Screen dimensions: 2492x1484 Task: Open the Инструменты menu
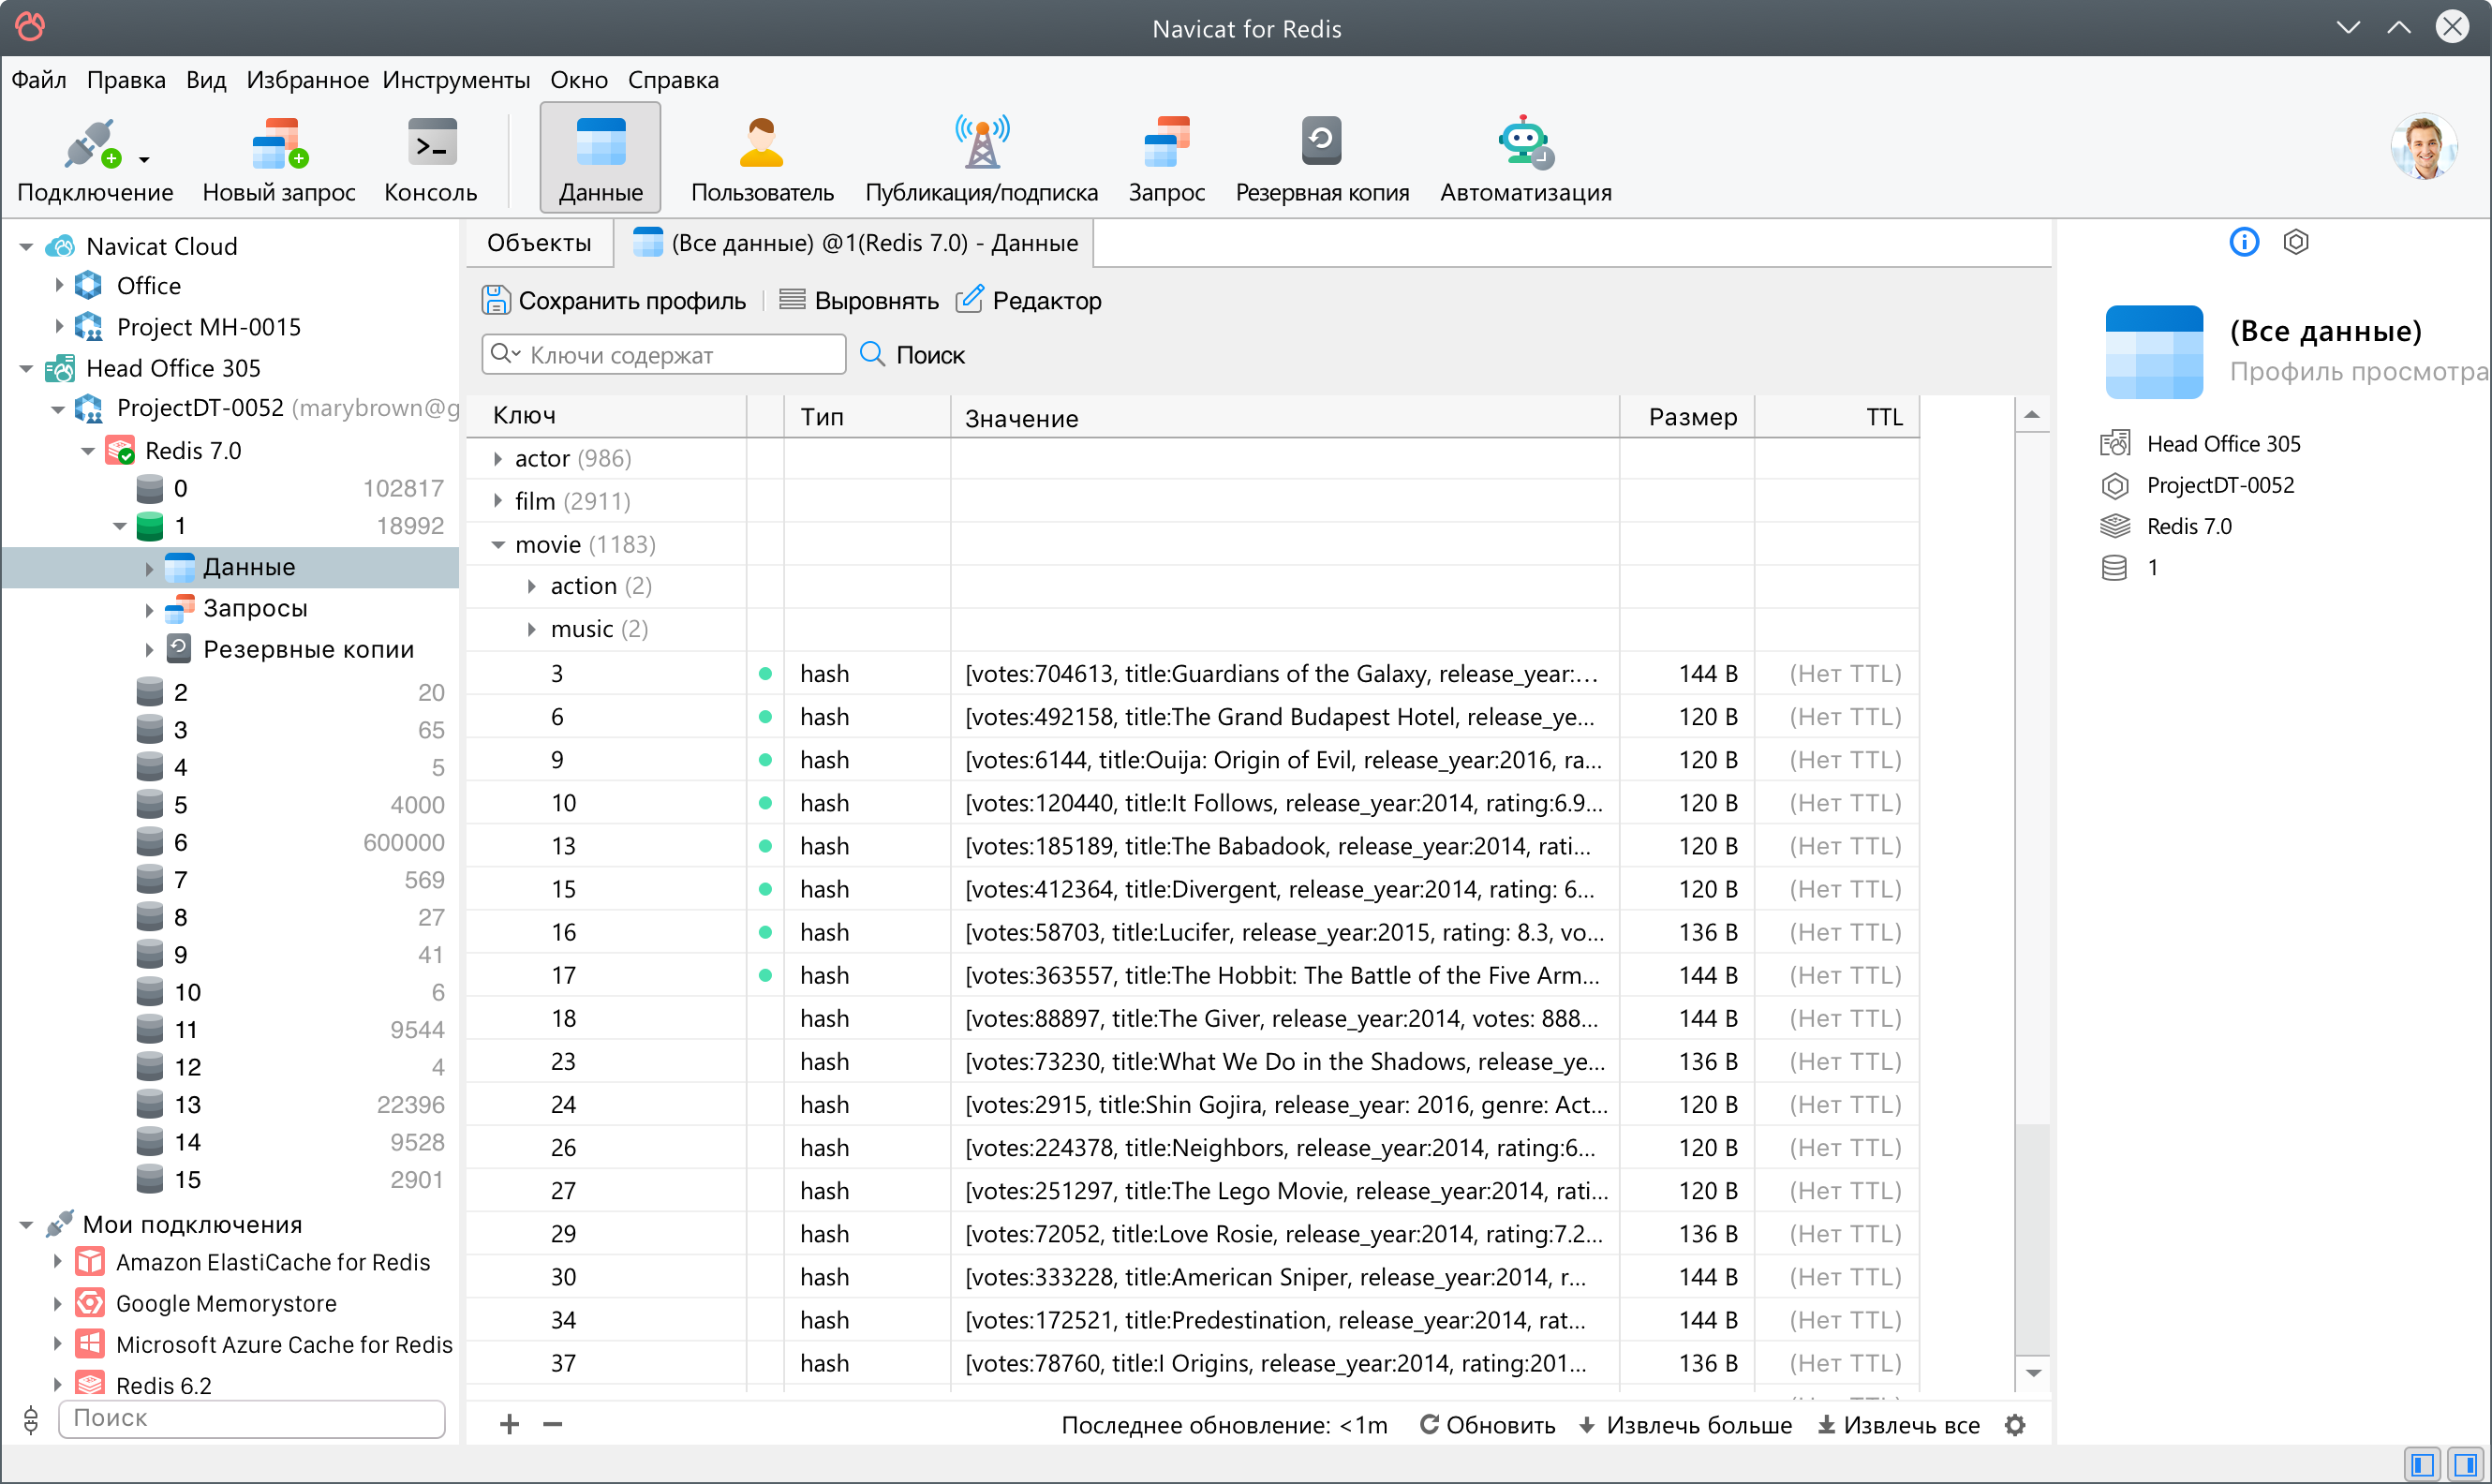tap(456, 80)
